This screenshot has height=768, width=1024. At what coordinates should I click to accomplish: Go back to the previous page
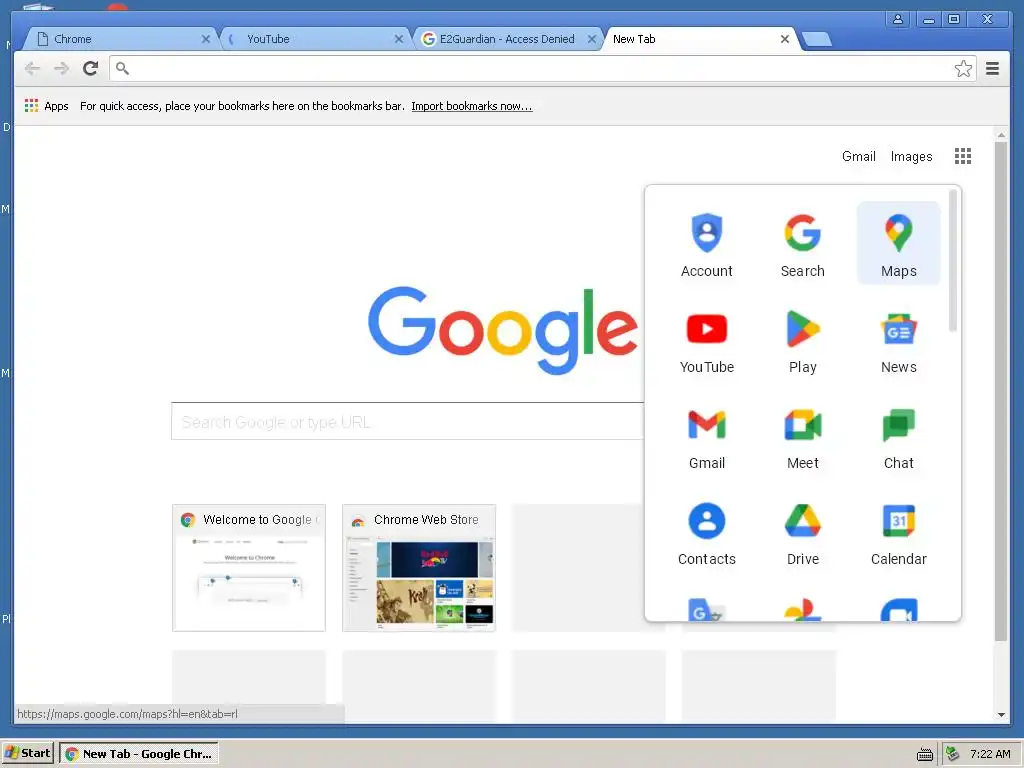[32, 68]
